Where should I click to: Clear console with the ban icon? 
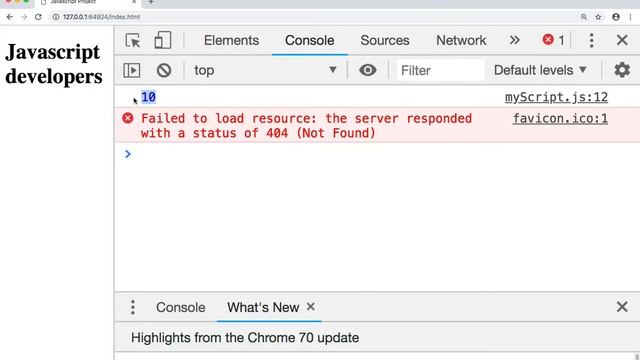pyautogui.click(x=164, y=70)
